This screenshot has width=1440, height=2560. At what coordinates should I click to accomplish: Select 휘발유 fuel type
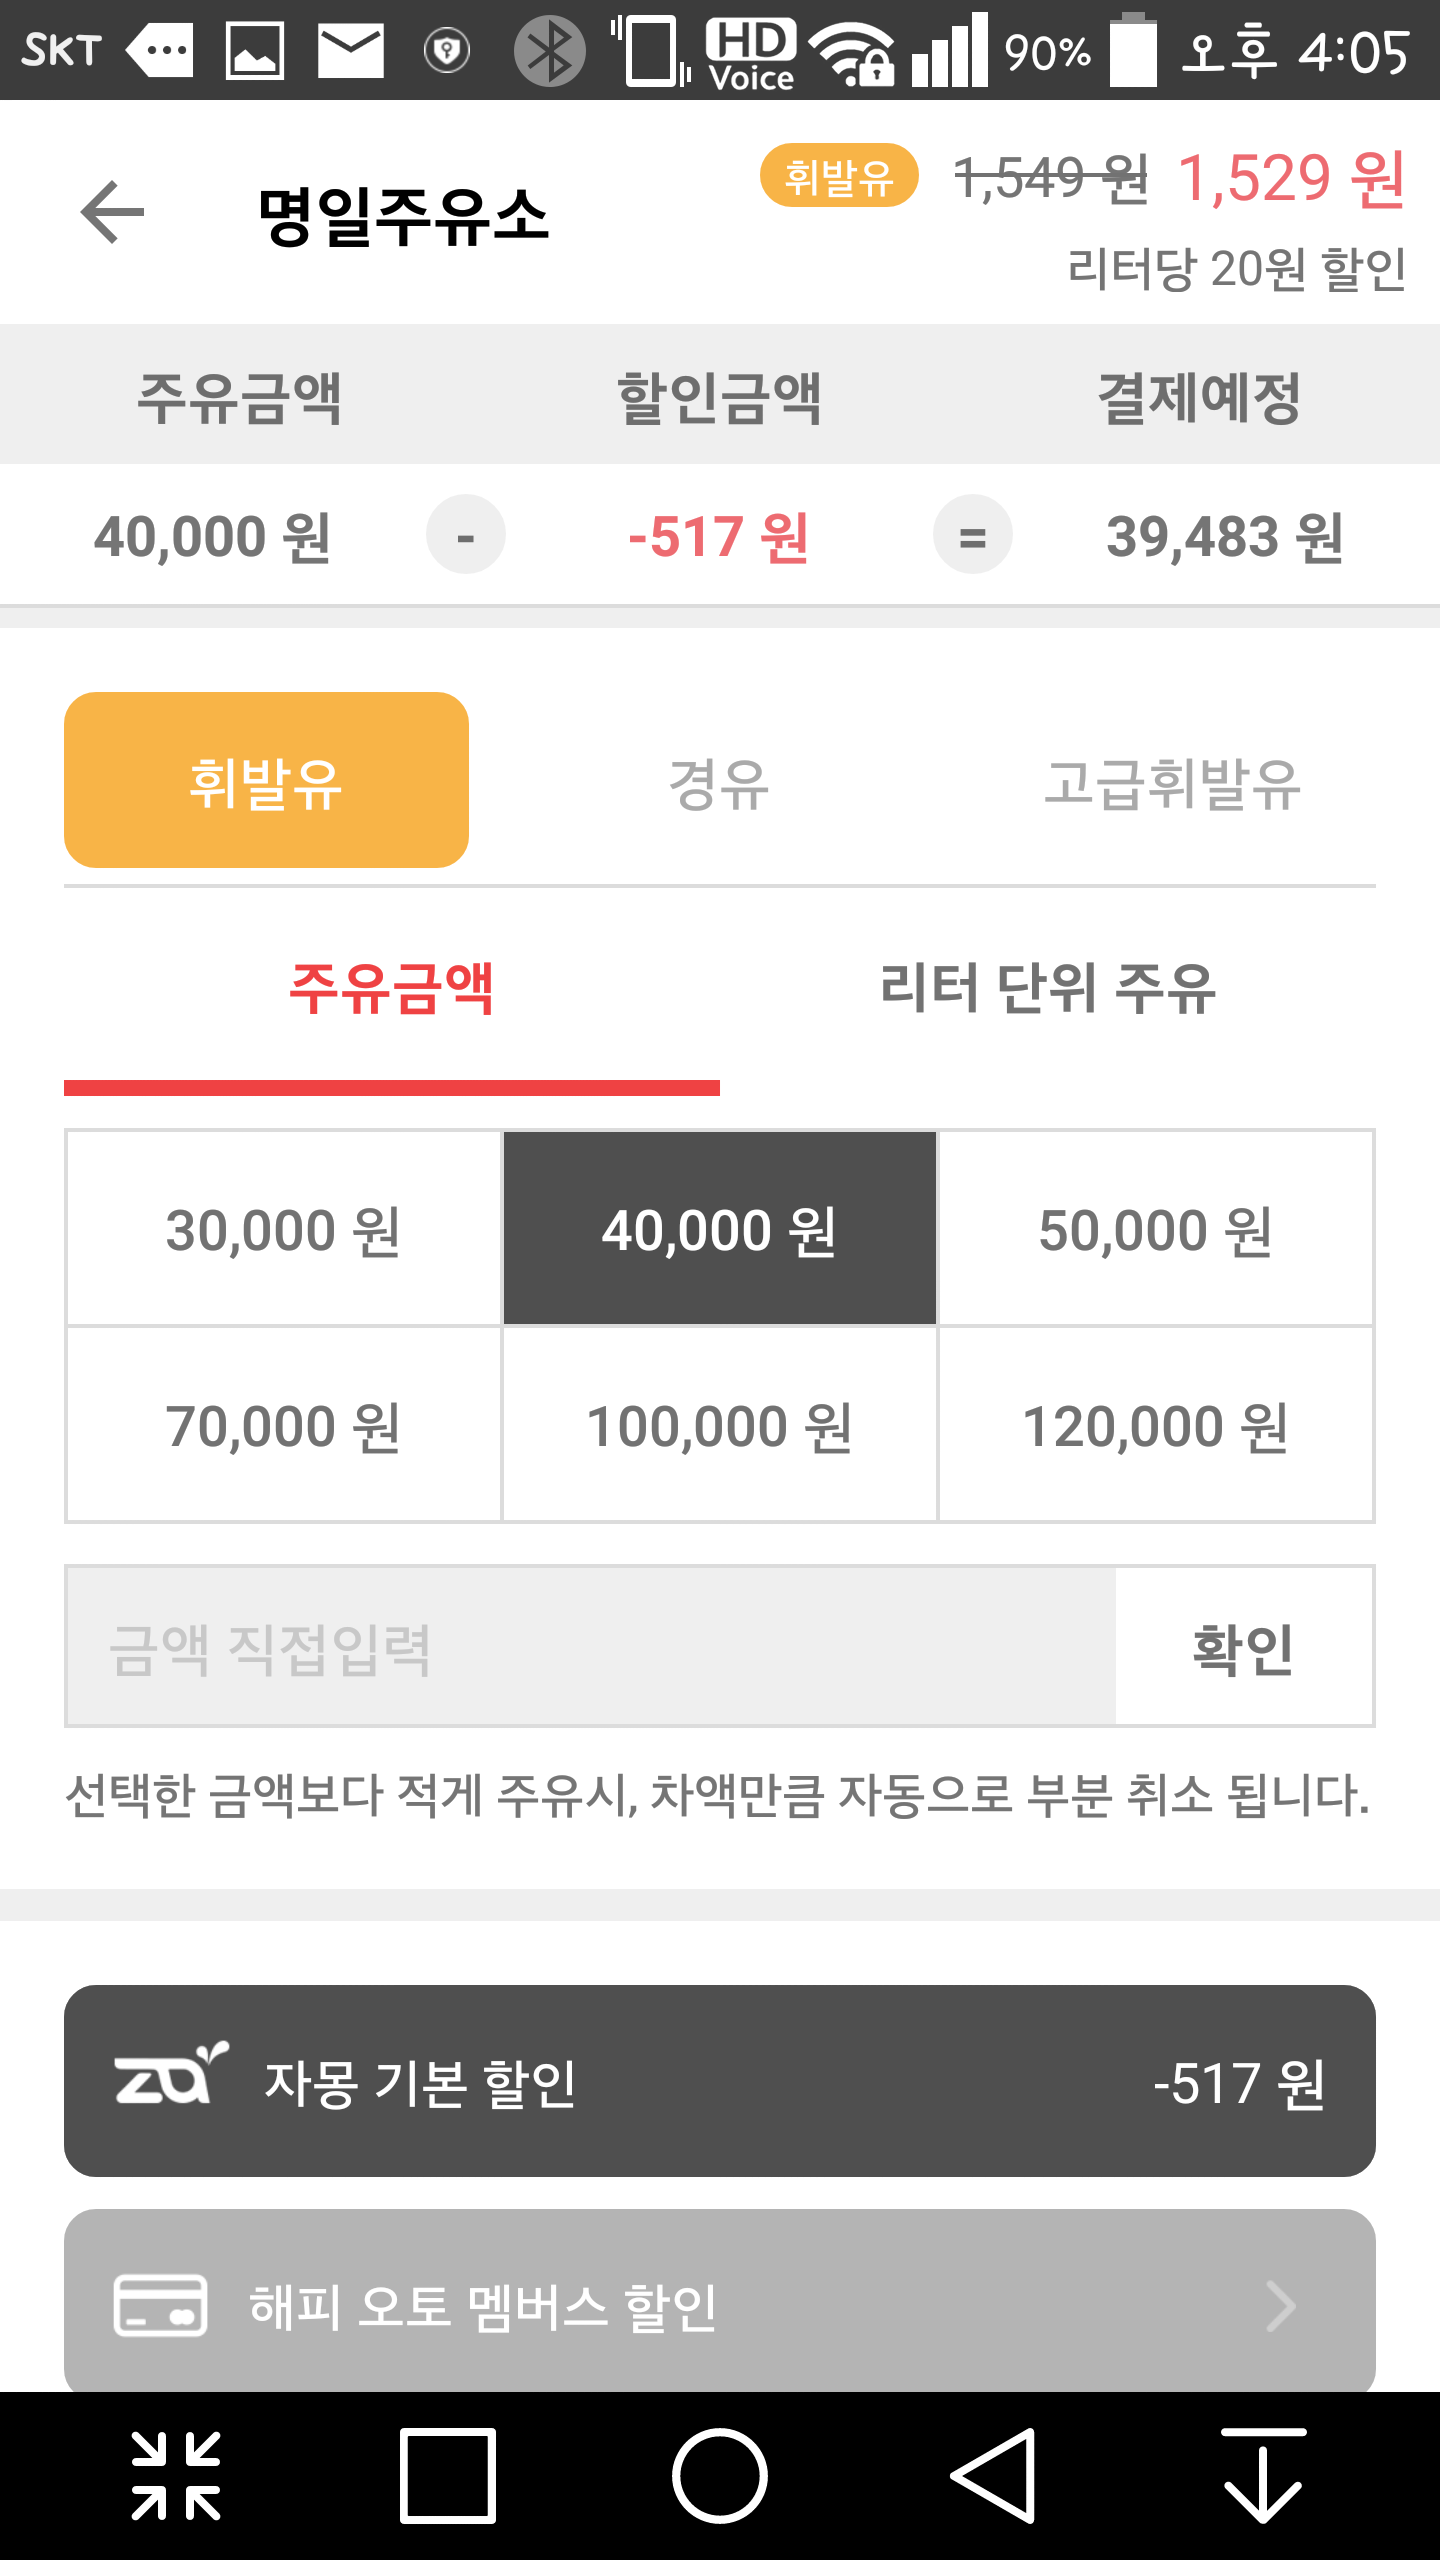click(x=266, y=780)
